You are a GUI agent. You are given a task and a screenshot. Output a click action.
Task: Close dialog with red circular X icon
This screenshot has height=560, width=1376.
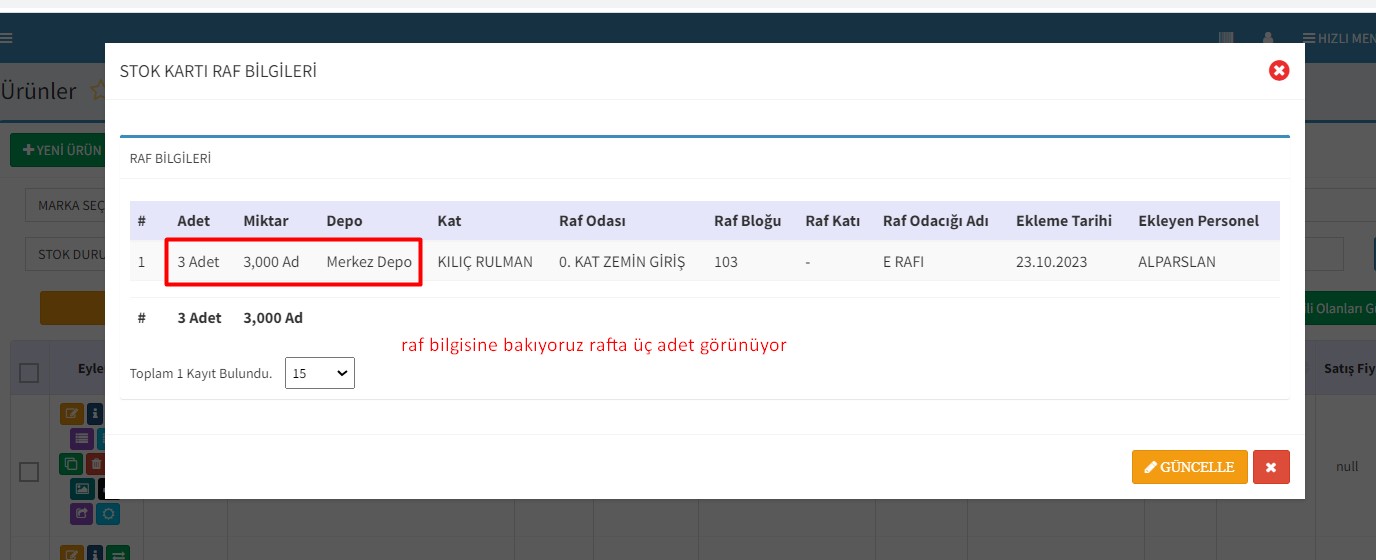(x=1278, y=70)
